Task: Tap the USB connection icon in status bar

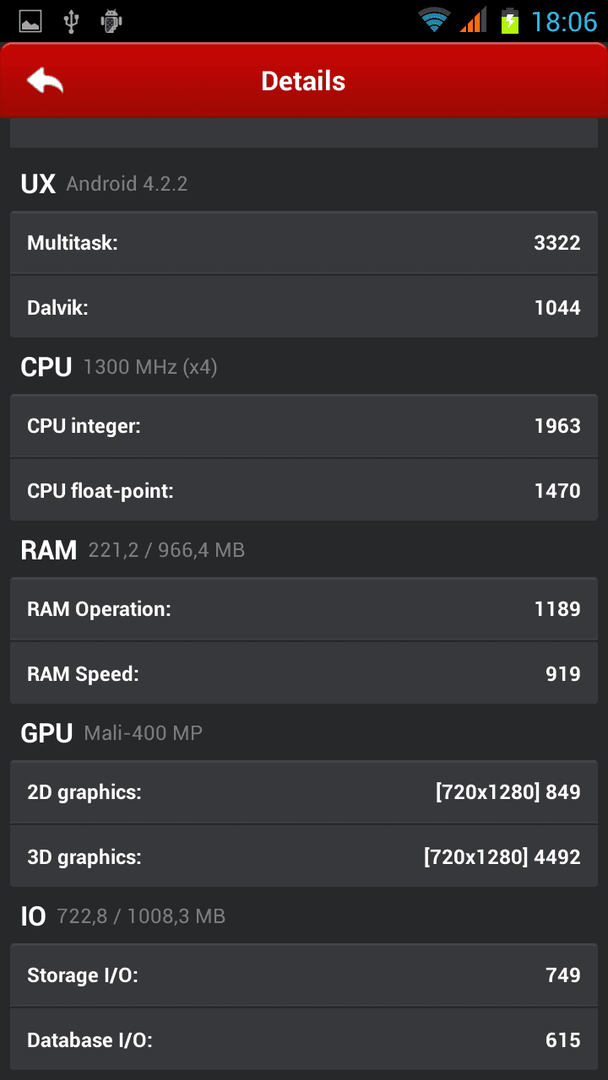Action: point(70,21)
